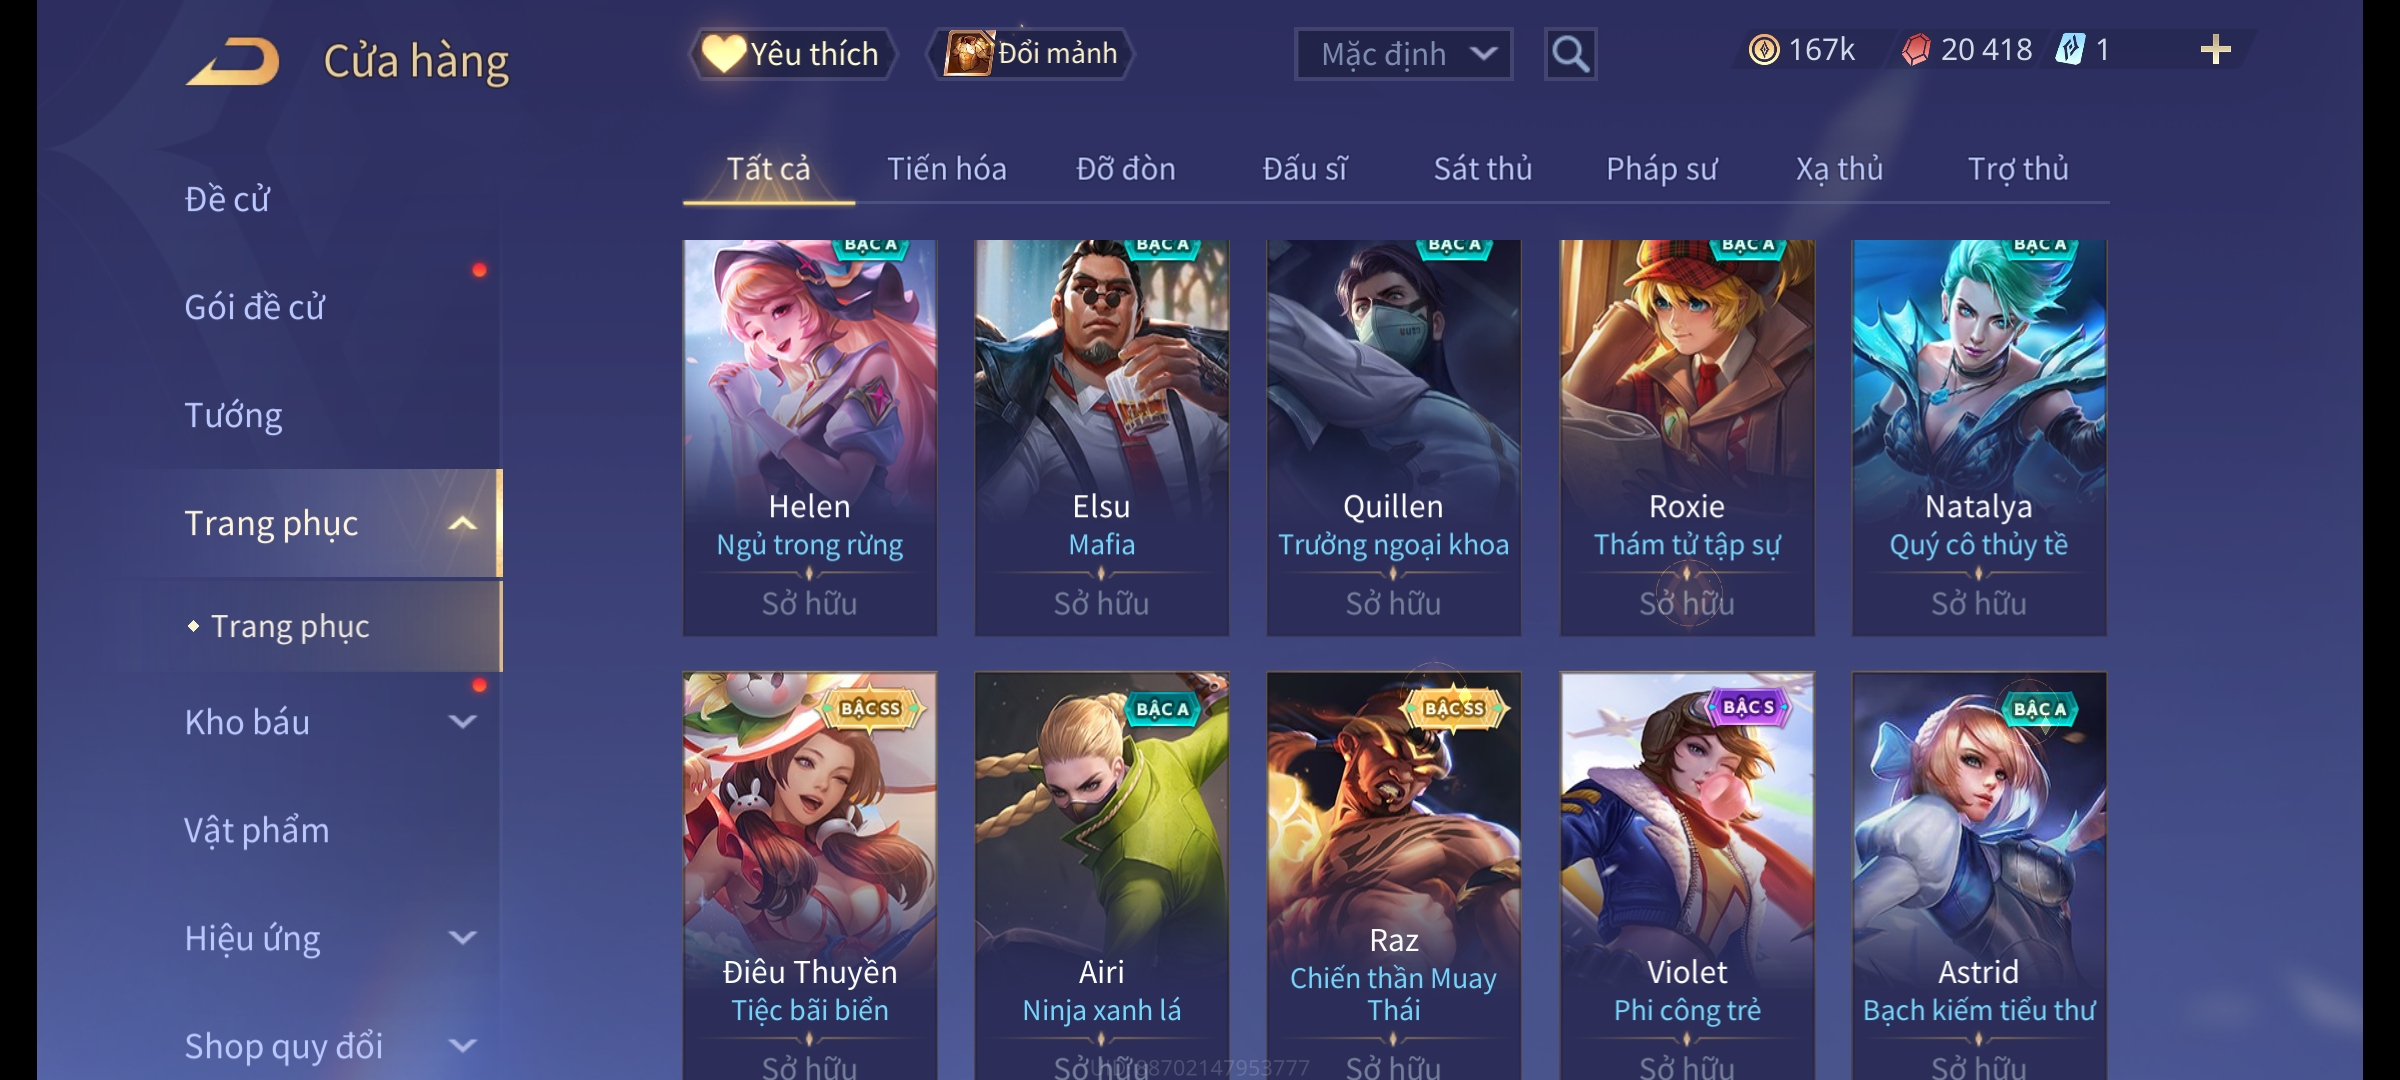Open the Mặc định sort dropdown

(1403, 54)
